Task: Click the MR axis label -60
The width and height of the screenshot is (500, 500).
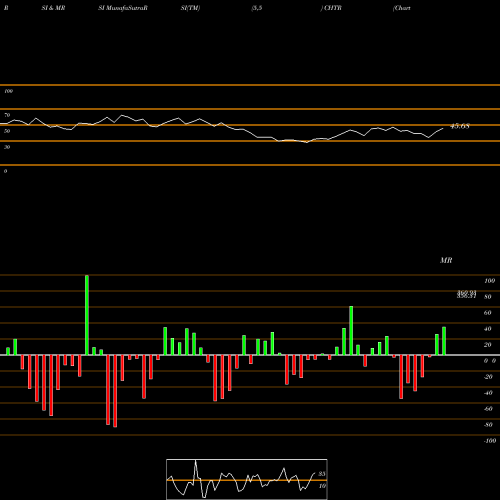Action: pos(488,409)
